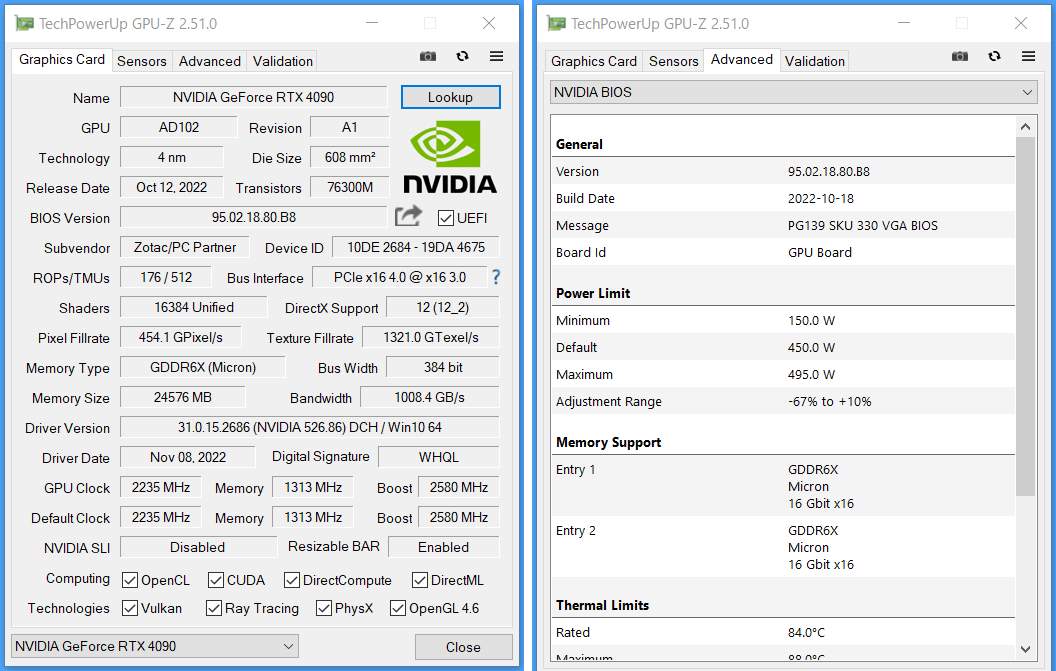Click the Close button at bottom
Image resolution: width=1056 pixels, height=671 pixels.
coord(463,647)
